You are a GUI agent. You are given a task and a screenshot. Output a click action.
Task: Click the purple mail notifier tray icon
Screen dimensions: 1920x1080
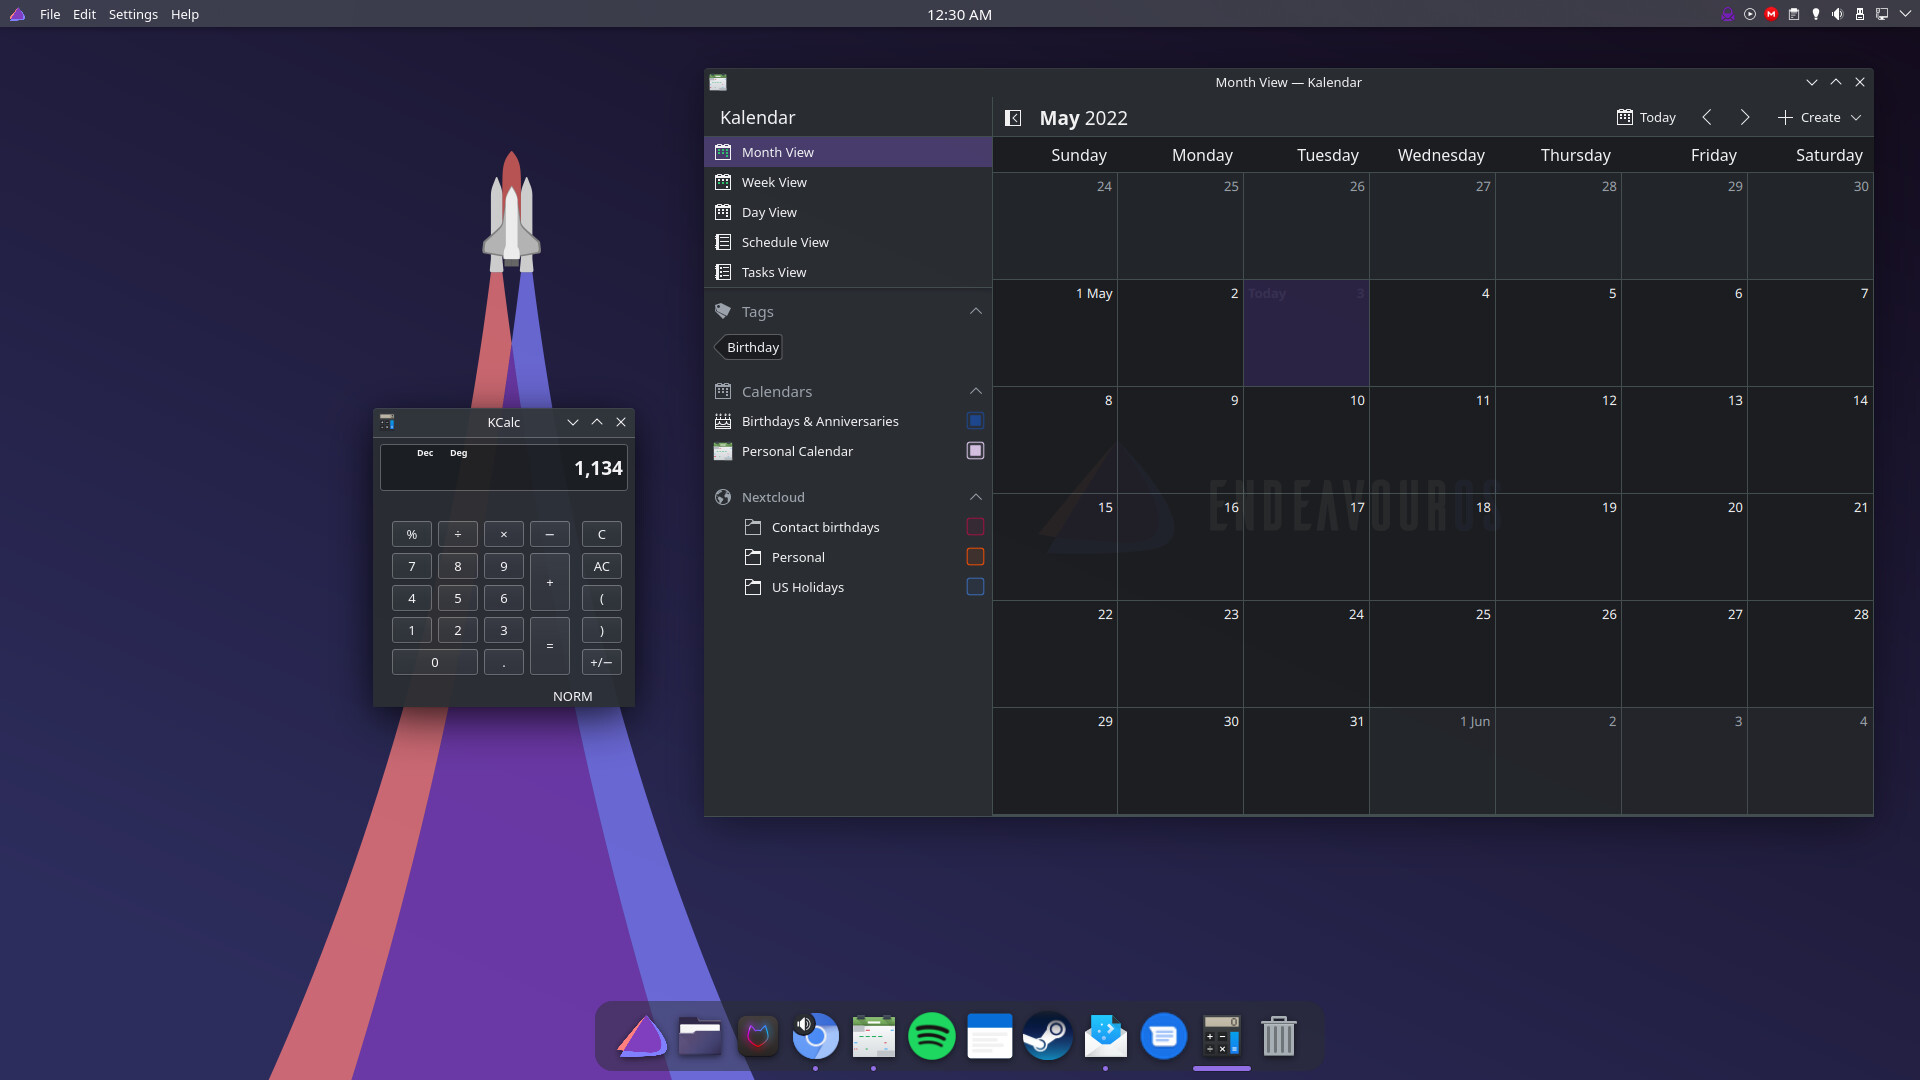(1727, 14)
